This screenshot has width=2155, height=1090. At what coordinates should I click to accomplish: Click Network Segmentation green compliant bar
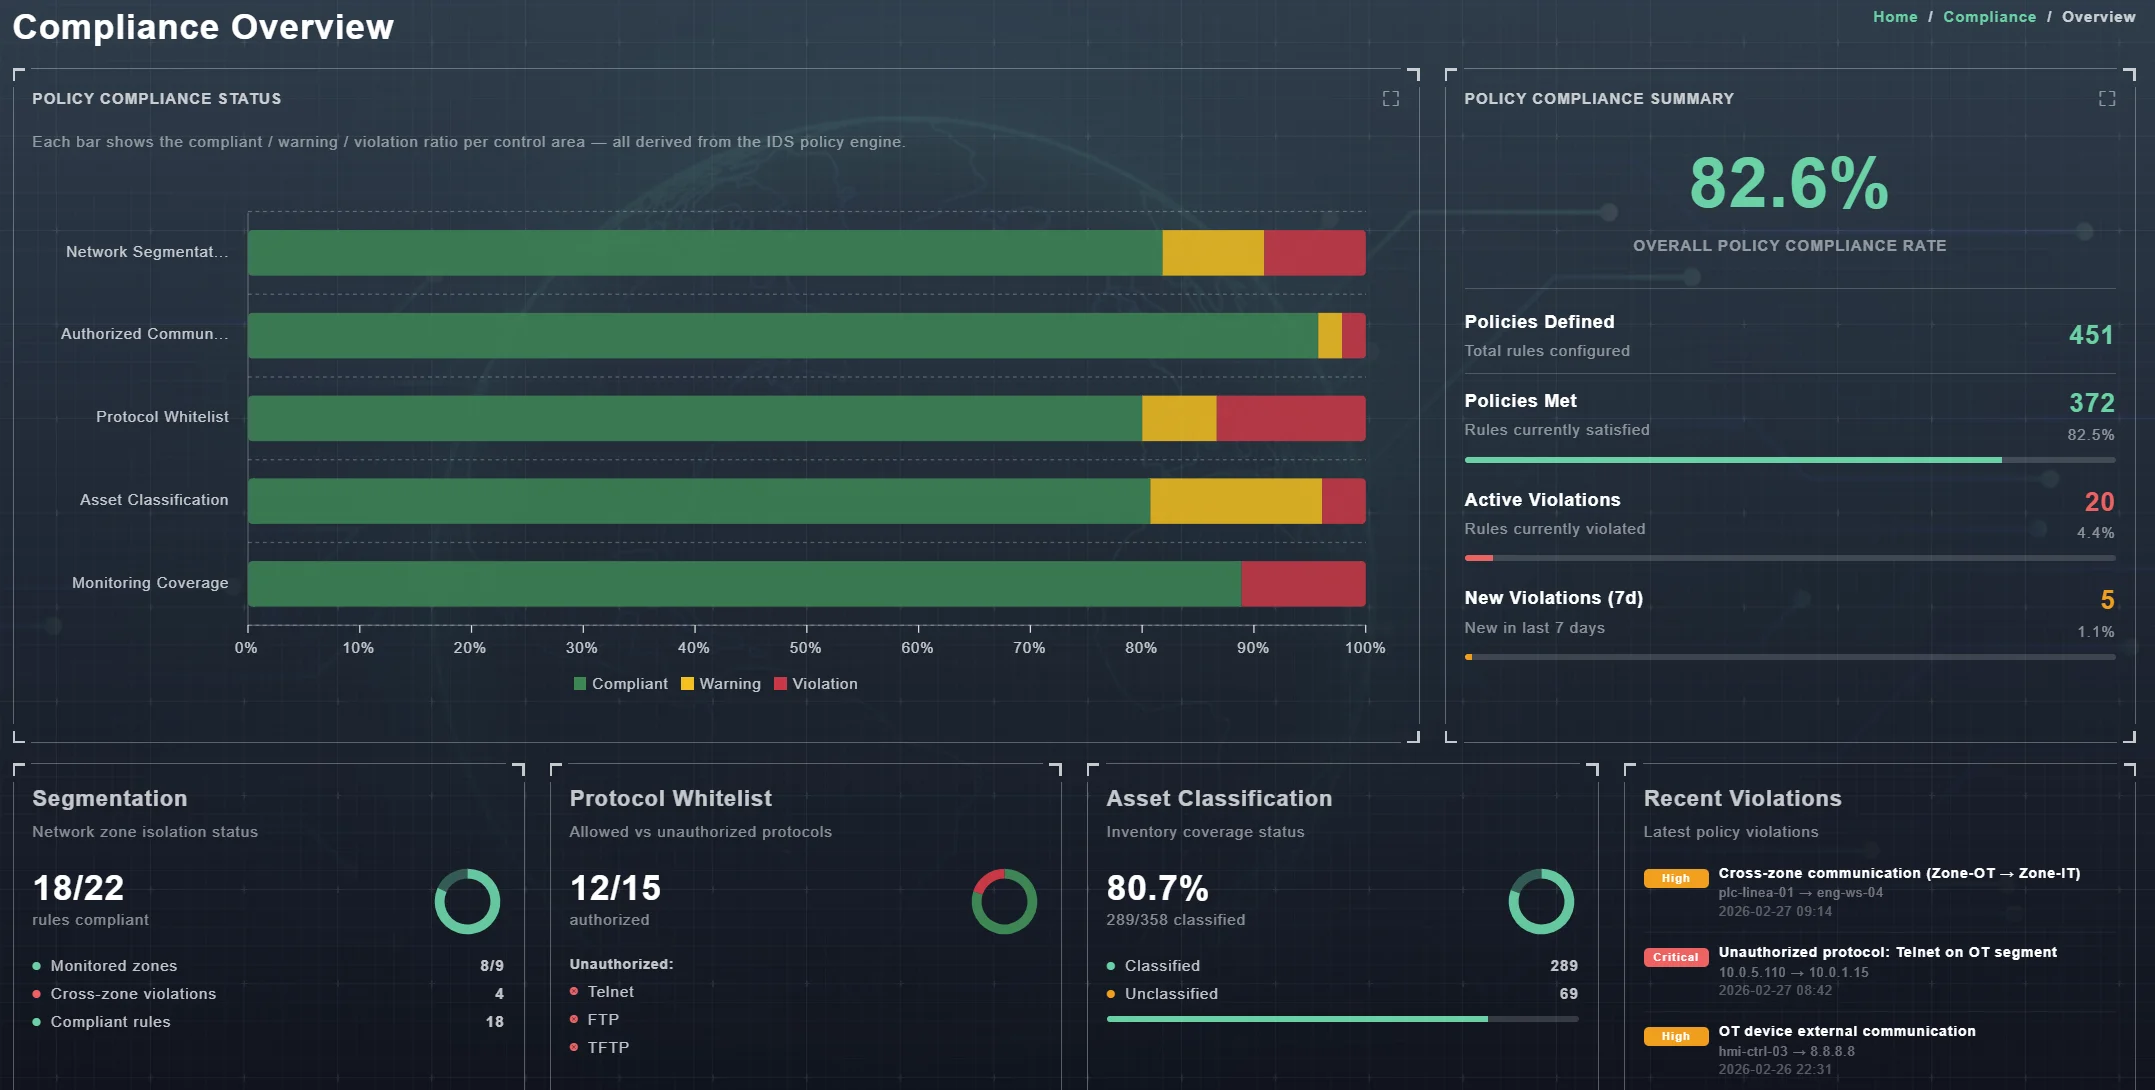(705, 253)
